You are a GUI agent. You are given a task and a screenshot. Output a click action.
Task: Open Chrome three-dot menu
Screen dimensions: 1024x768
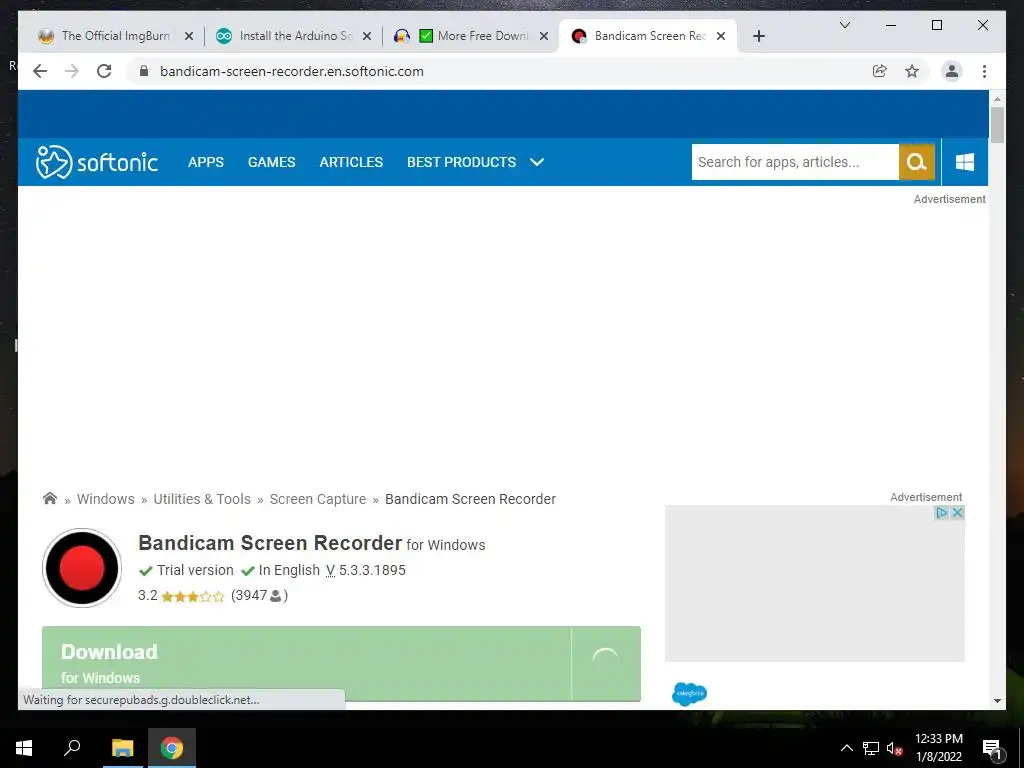pos(984,71)
